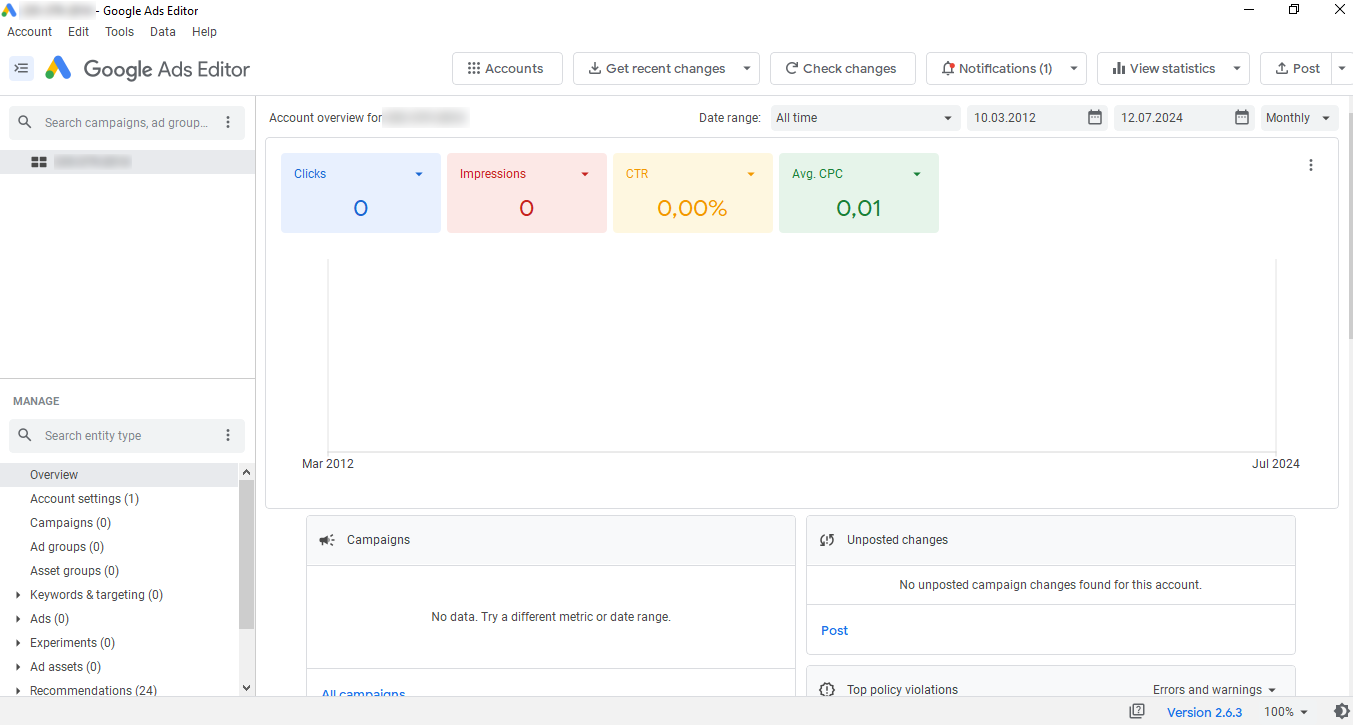The height and width of the screenshot is (725, 1353).
Task: Click the Accounts grid icon
Action: tap(474, 69)
